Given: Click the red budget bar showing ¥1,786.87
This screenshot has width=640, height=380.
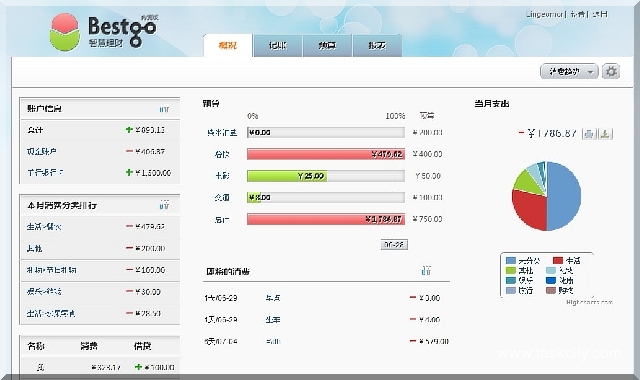Looking at the screenshot, I should tap(326, 219).
